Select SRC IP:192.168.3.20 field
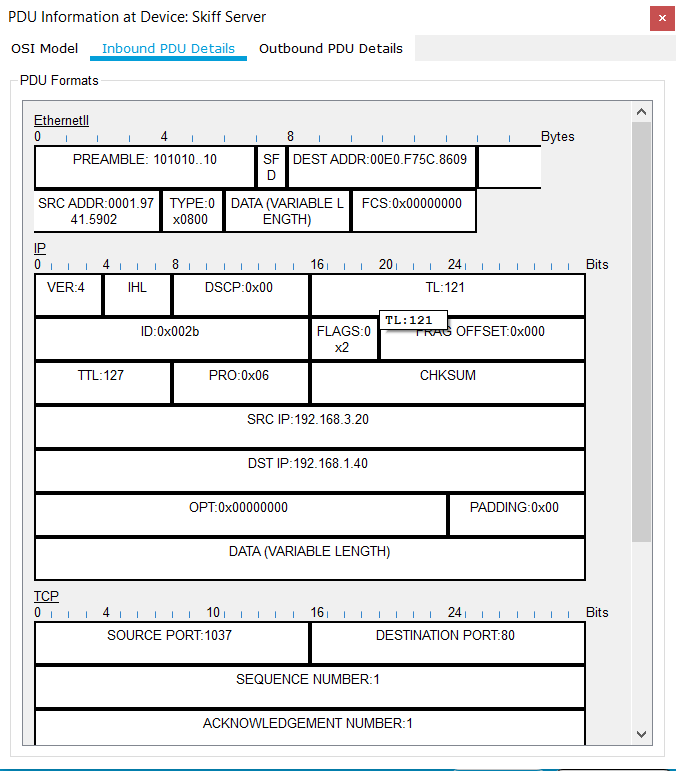The width and height of the screenshot is (676, 771). point(310,427)
